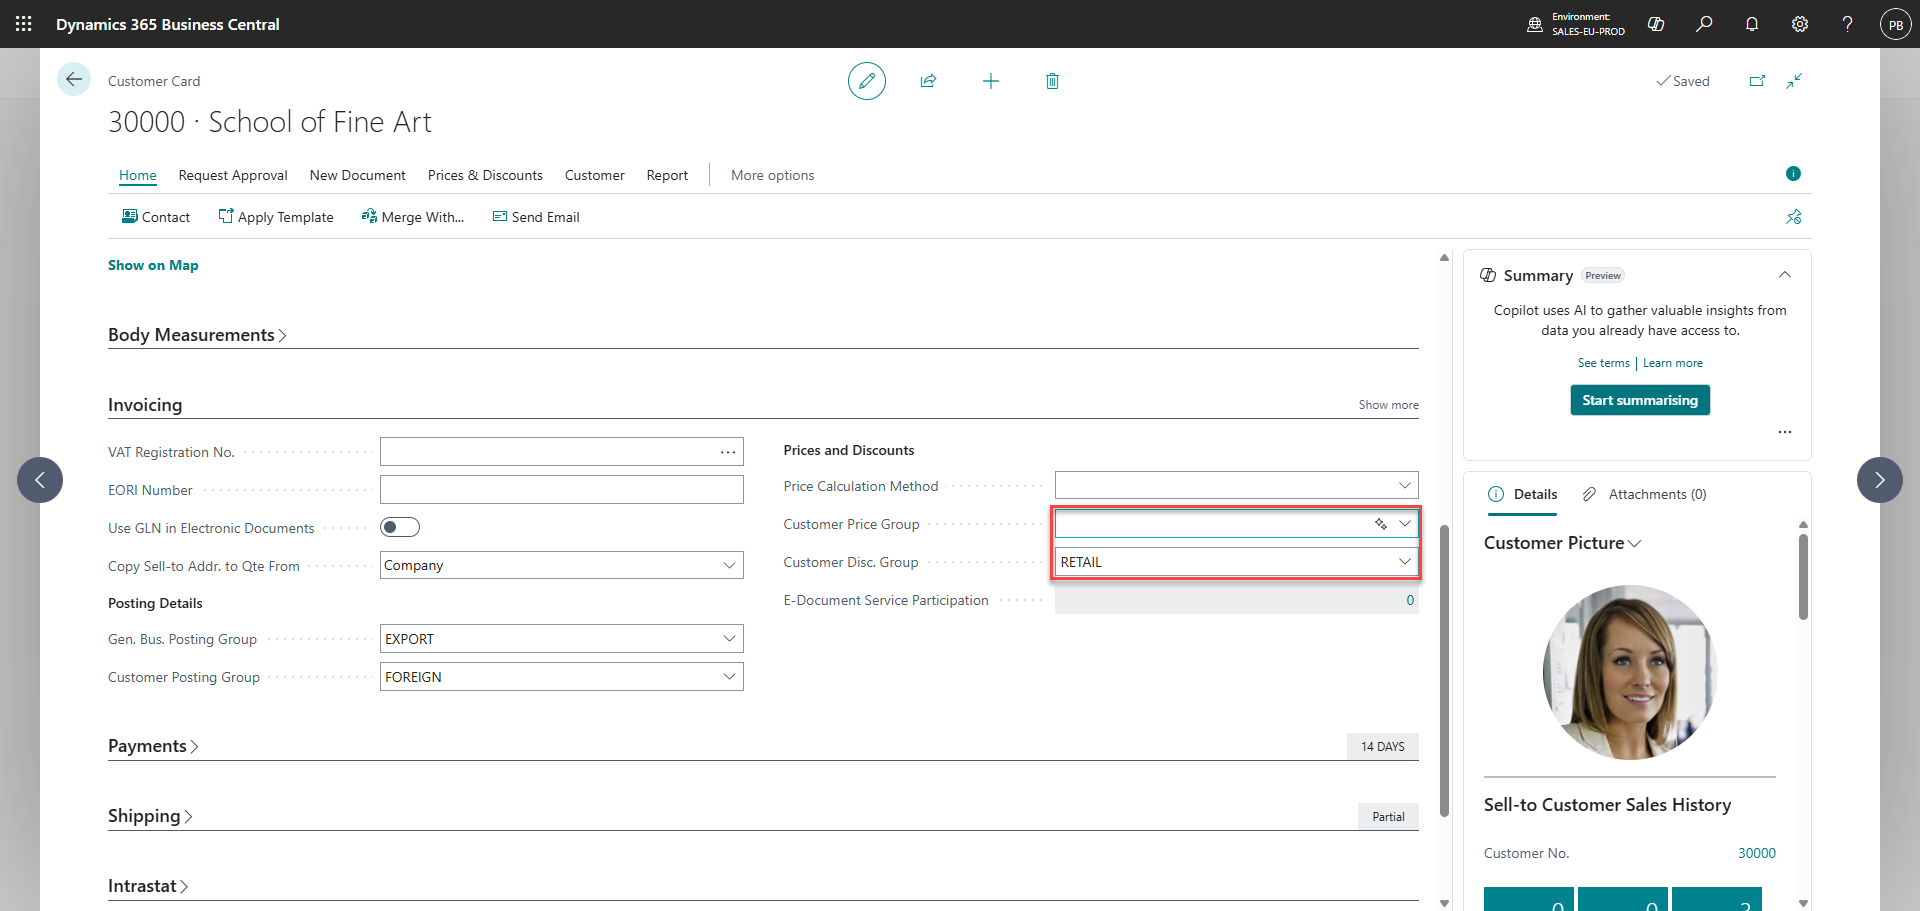Open Customer No. 30000 link in factbox

pos(1757,853)
